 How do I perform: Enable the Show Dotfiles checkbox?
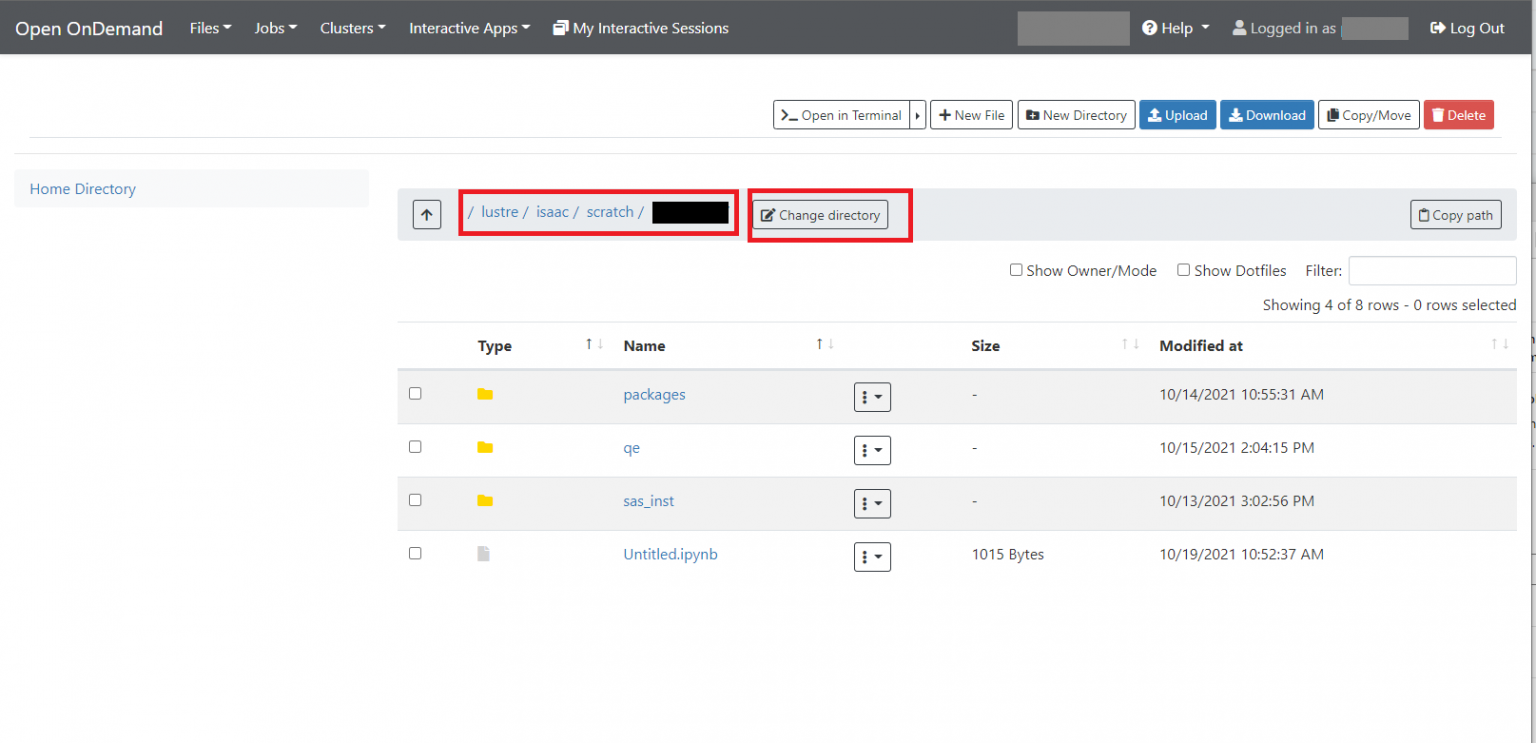click(1183, 269)
